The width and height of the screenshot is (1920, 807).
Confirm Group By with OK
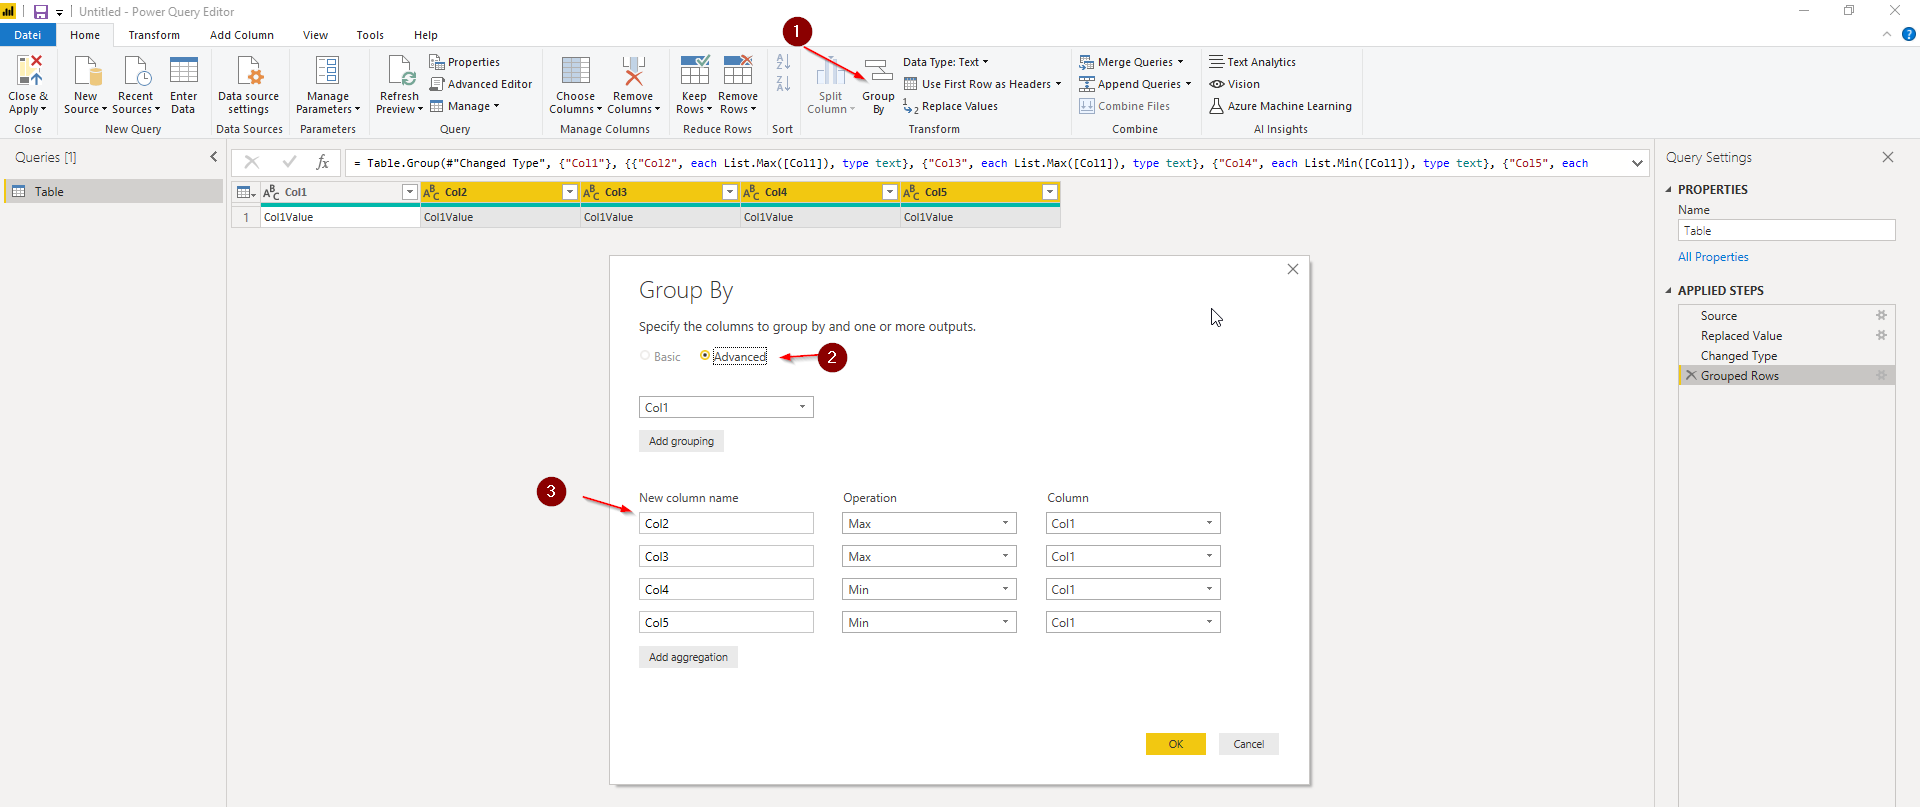coord(1176,744)
